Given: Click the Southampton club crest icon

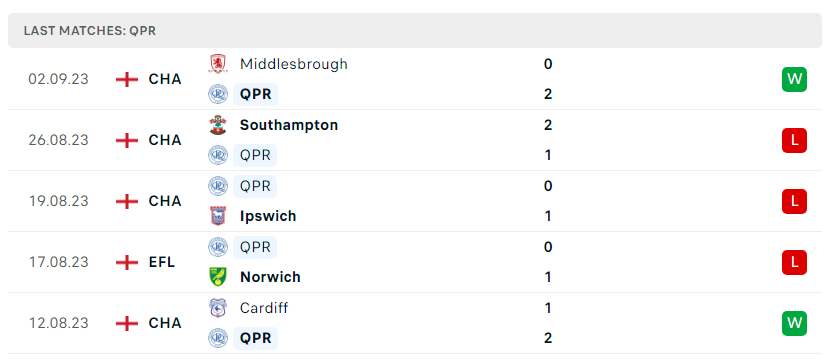Looking at the screenshot, I should coord(218,125).
